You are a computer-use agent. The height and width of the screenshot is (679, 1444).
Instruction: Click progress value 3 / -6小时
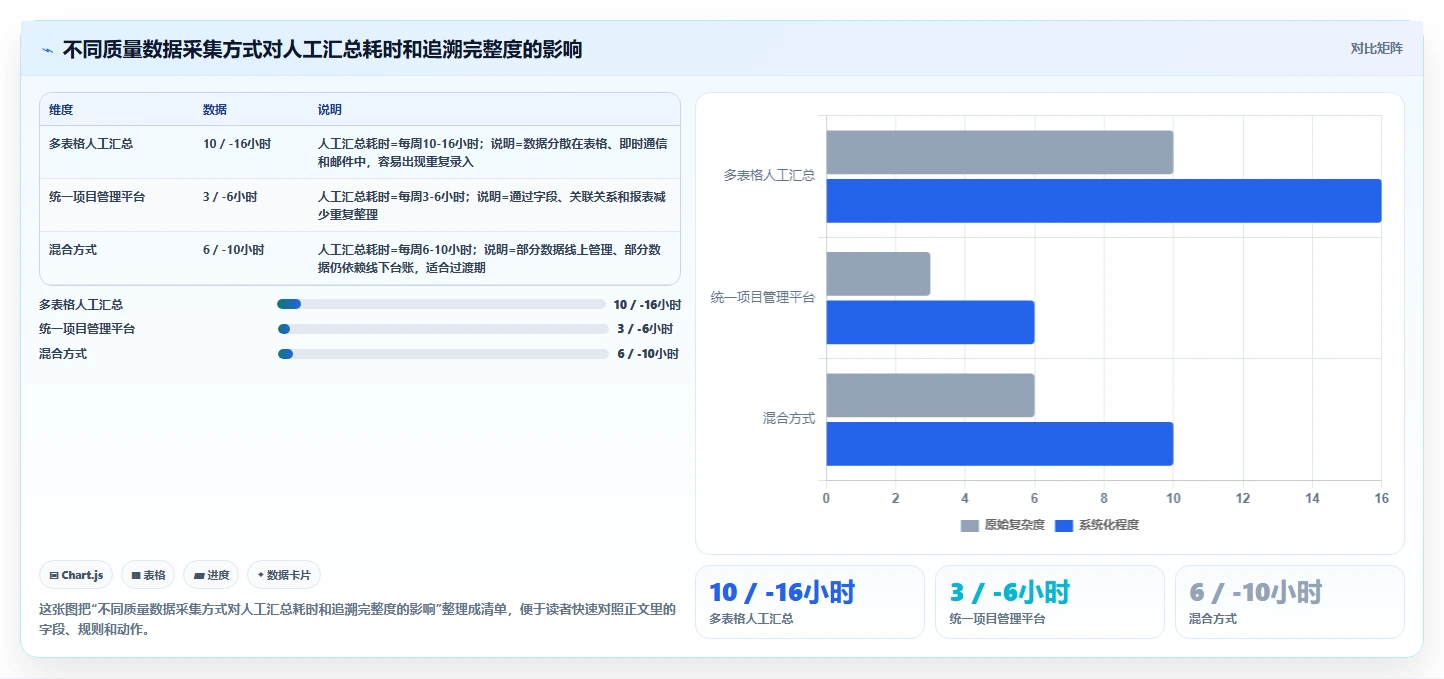645,329
